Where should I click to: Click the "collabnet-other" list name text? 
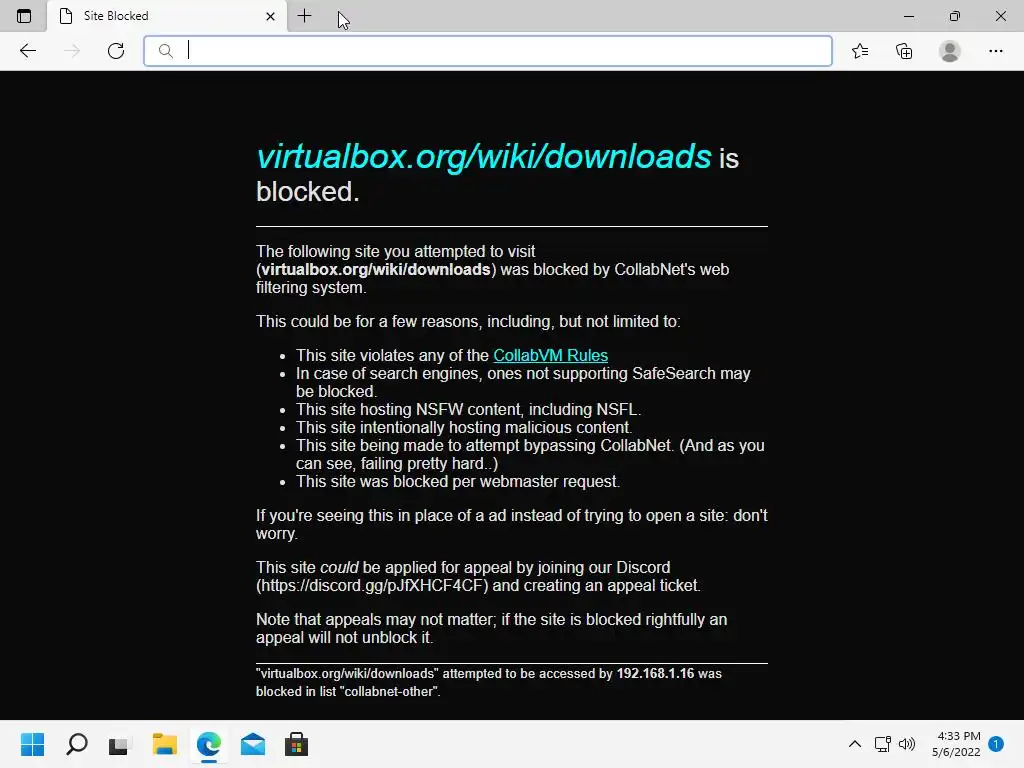click(389, 692)
